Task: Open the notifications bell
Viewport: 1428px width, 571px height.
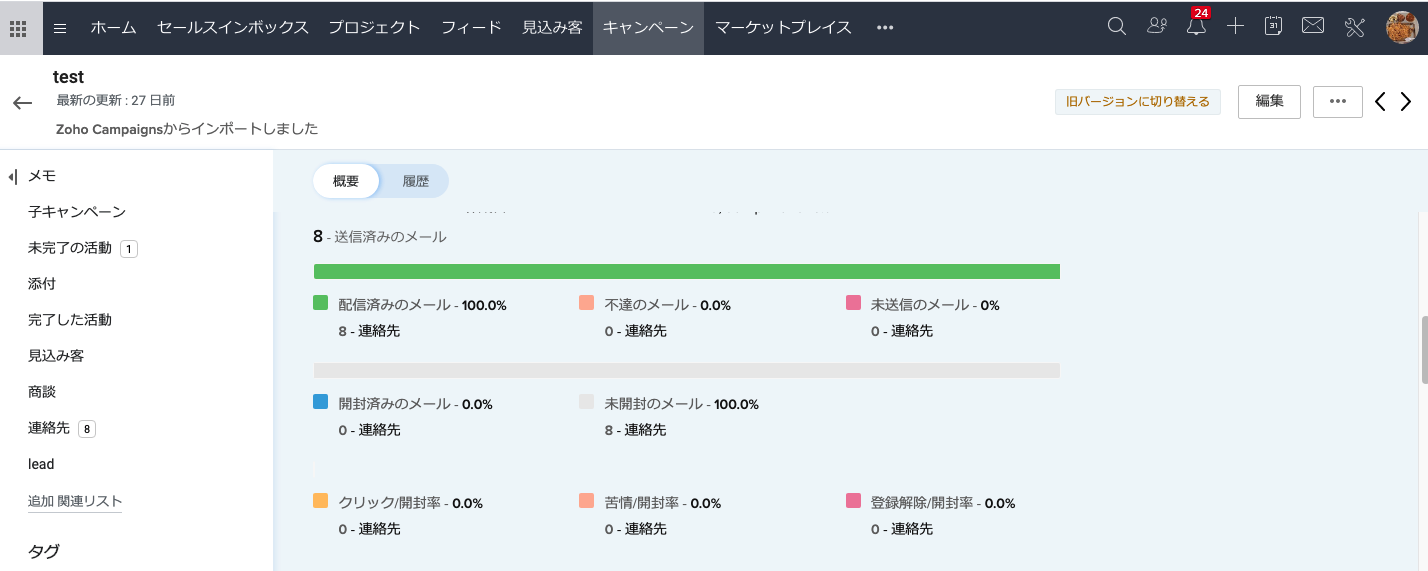Action: coord(1196,27)
